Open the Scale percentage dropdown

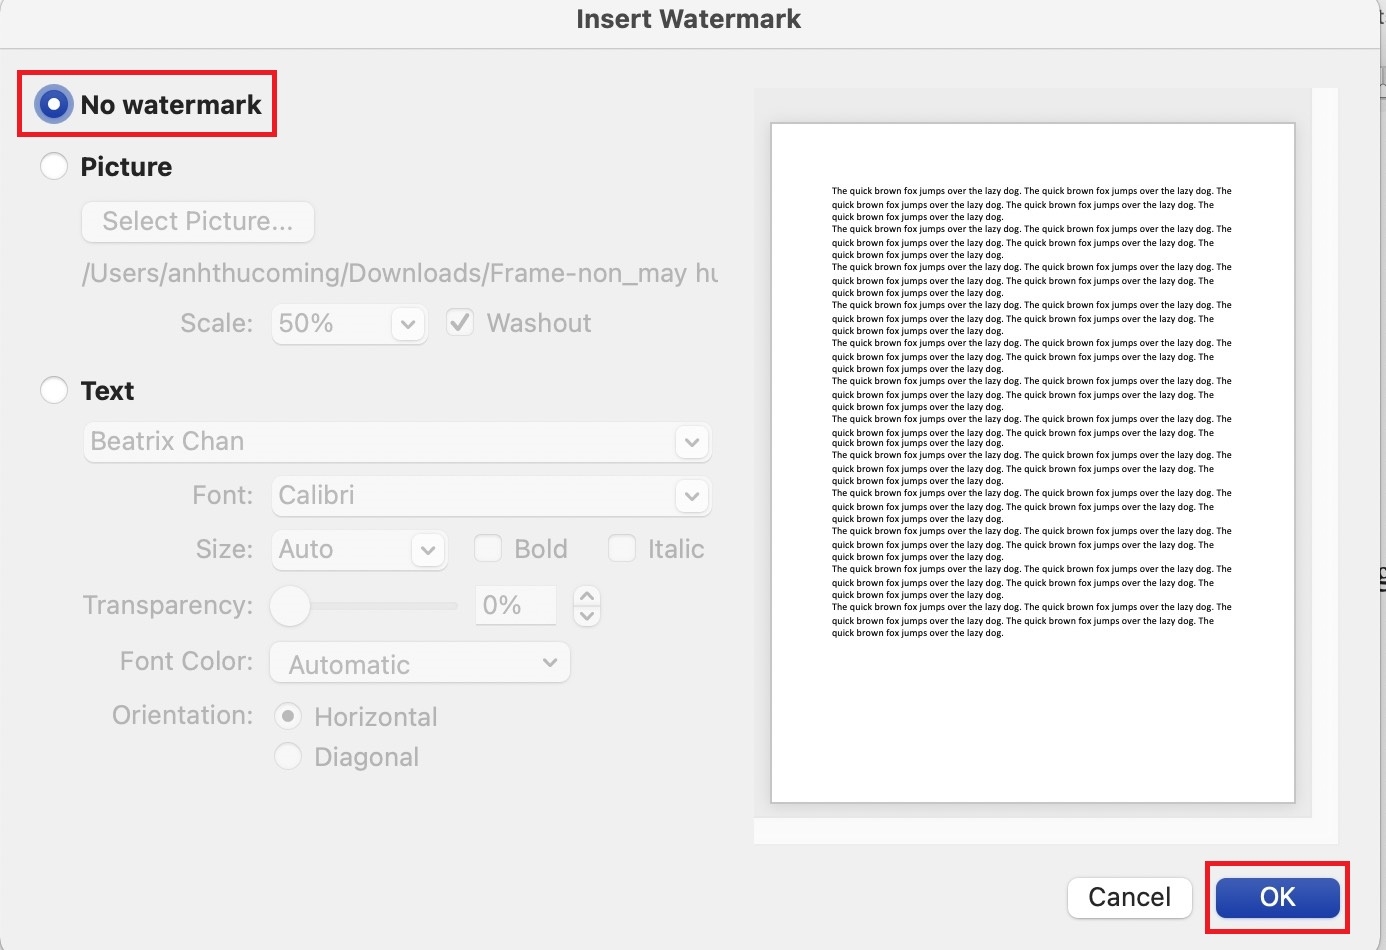[x=407, y=323]
